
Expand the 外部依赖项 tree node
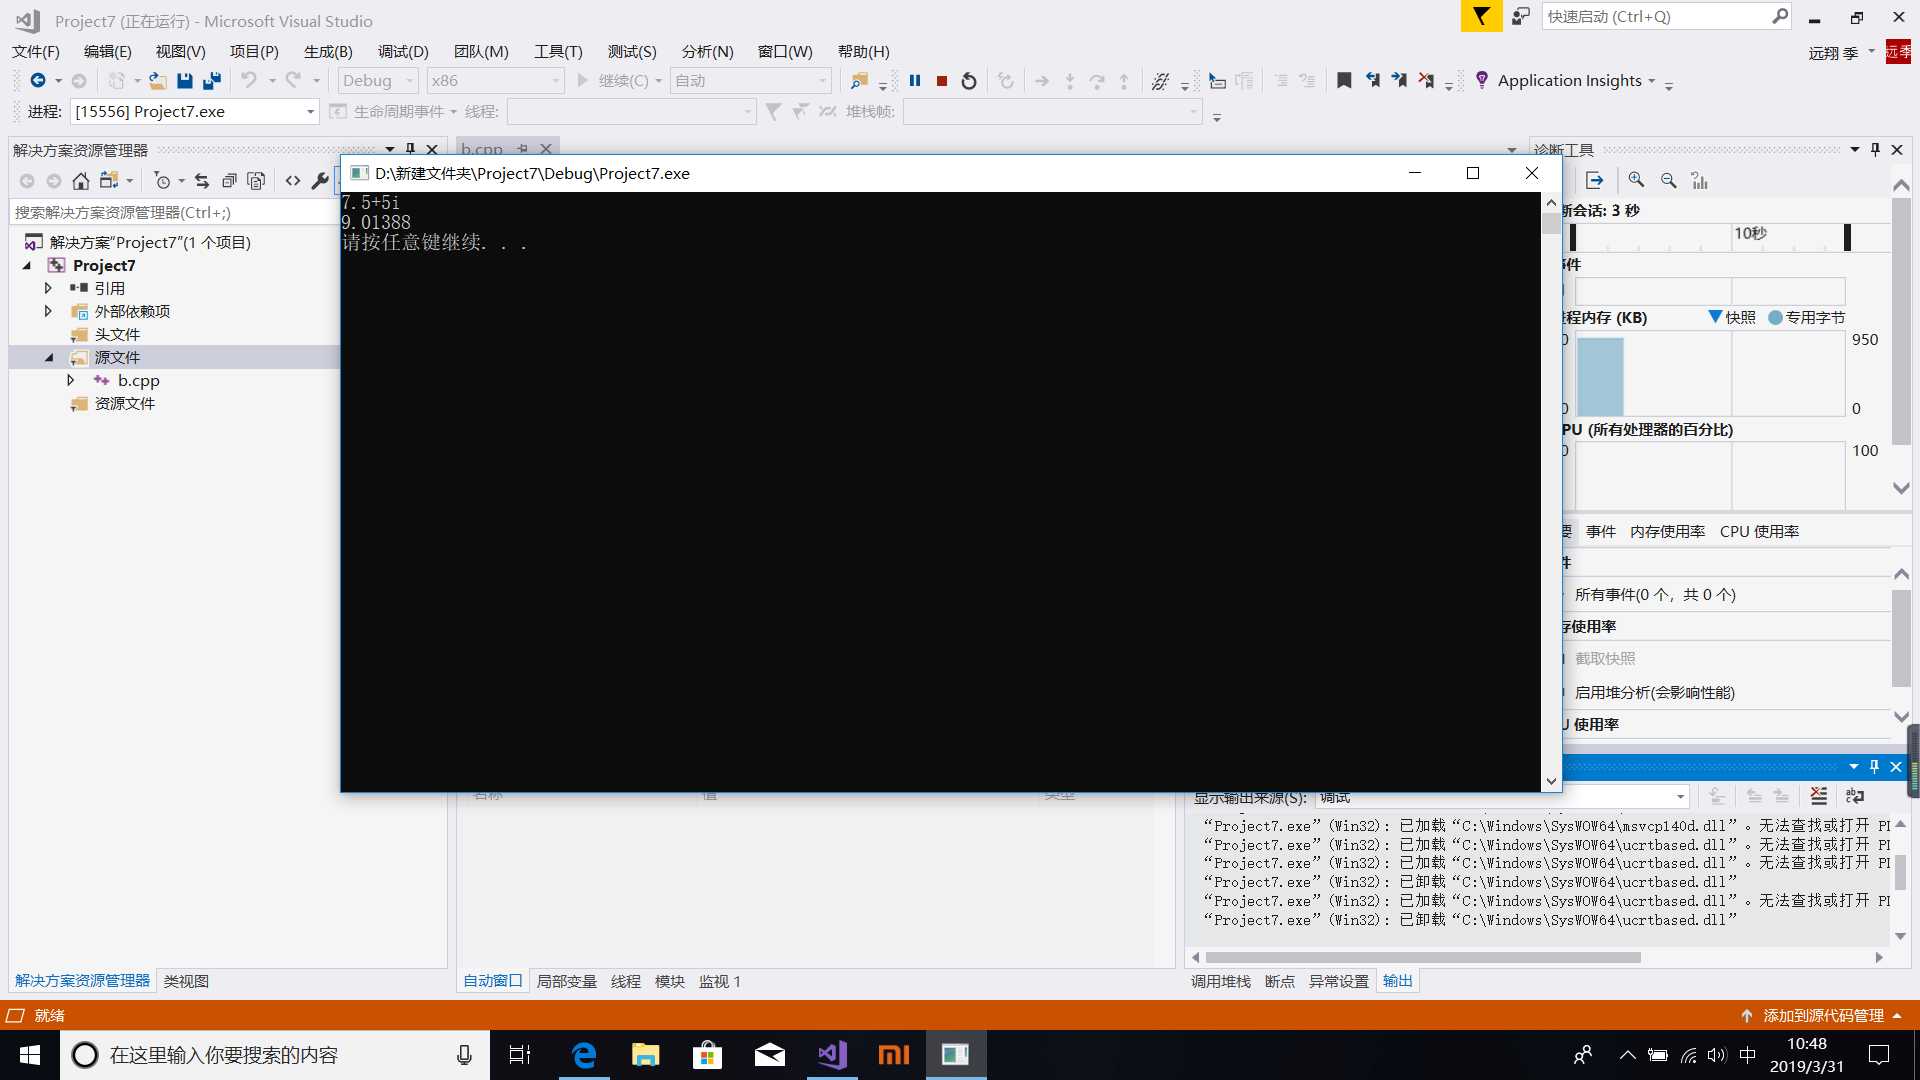[48, 311]
